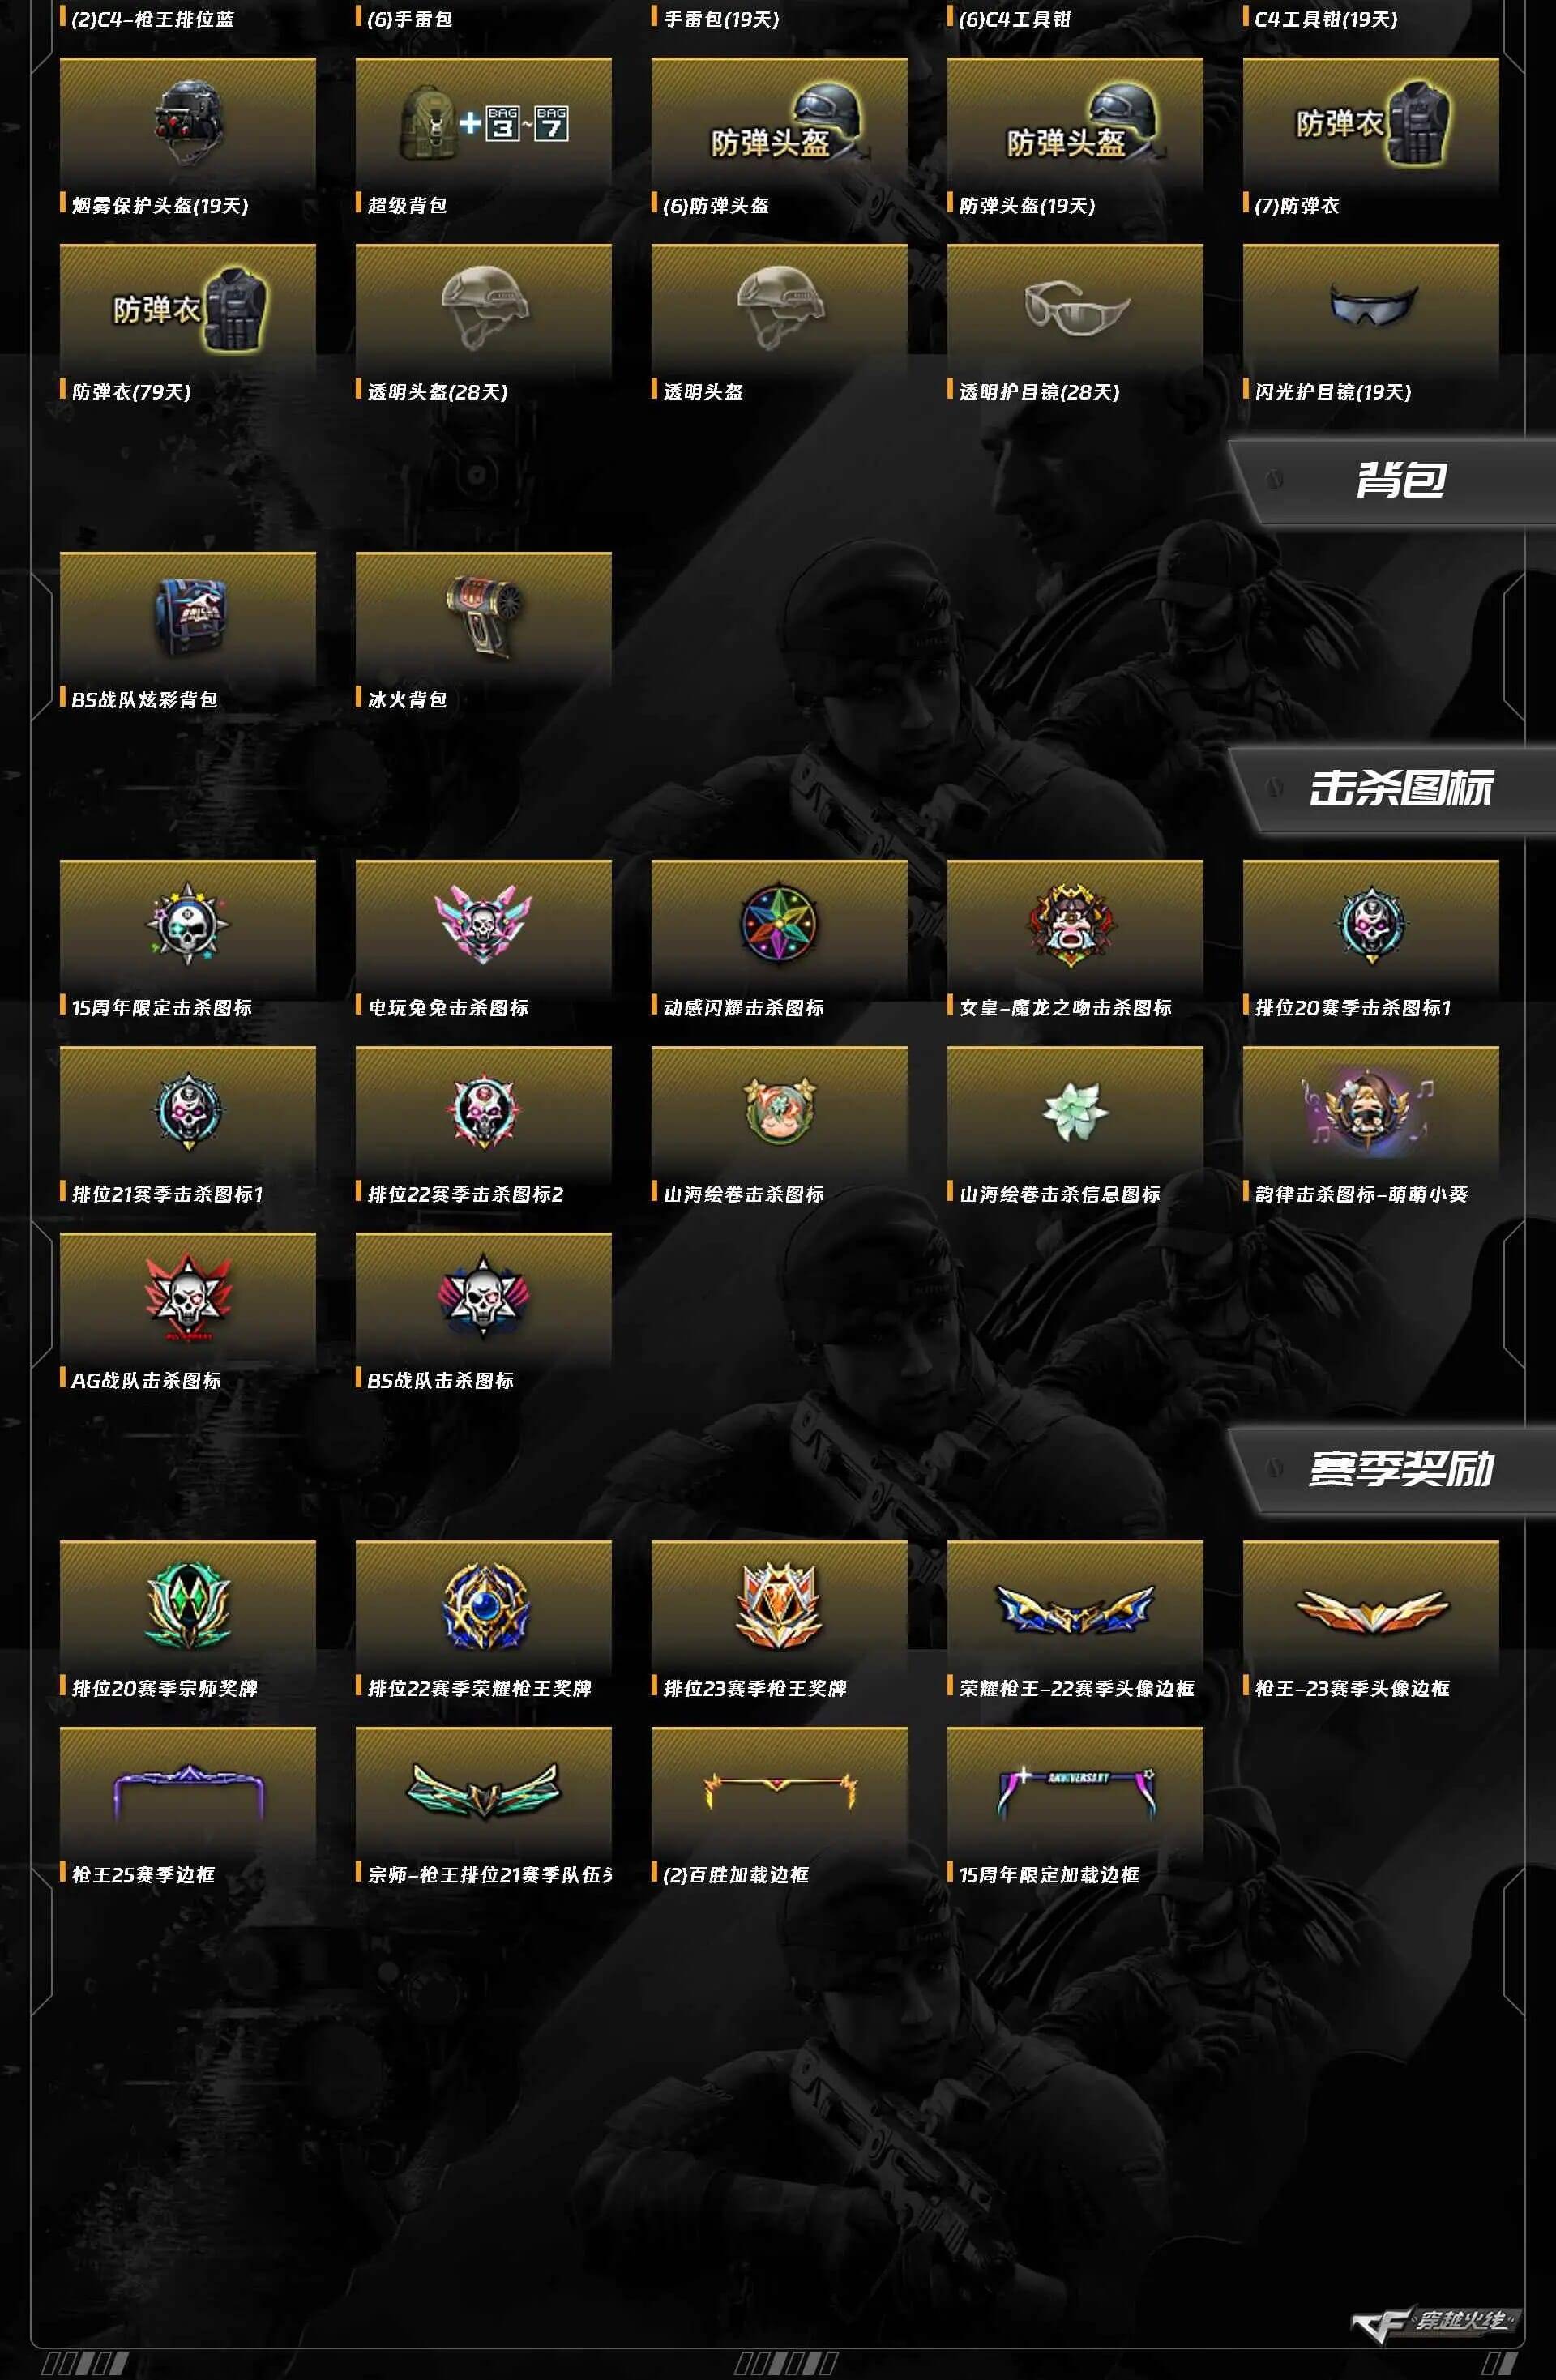This screenshot has height=2380, width=1556.
Task: Open the 背包 section header
Action: 1400,480
